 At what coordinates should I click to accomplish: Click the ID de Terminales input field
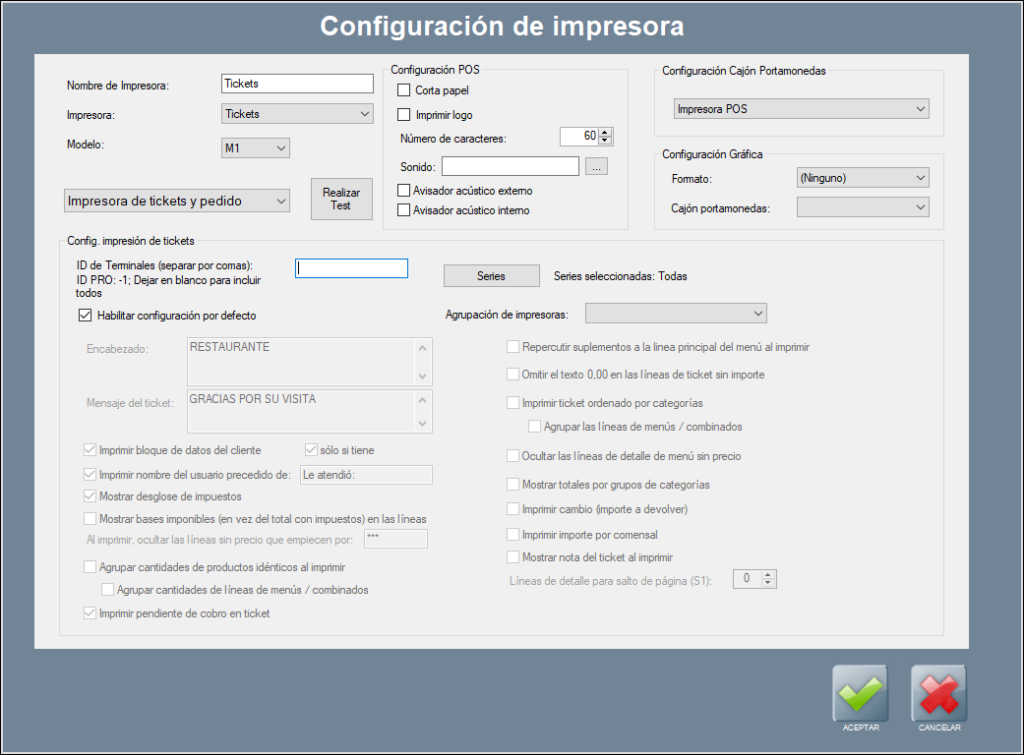coord(352,268)
